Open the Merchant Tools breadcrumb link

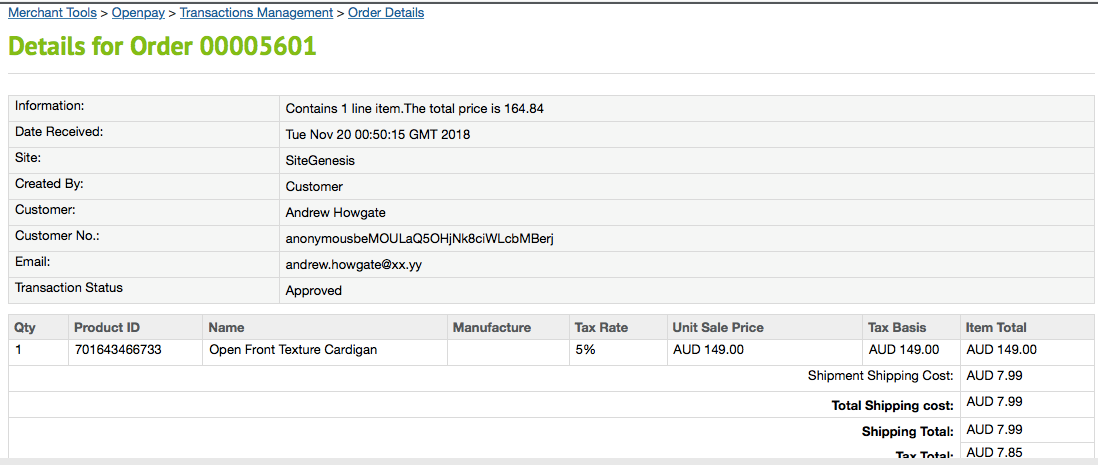point(52,13)
